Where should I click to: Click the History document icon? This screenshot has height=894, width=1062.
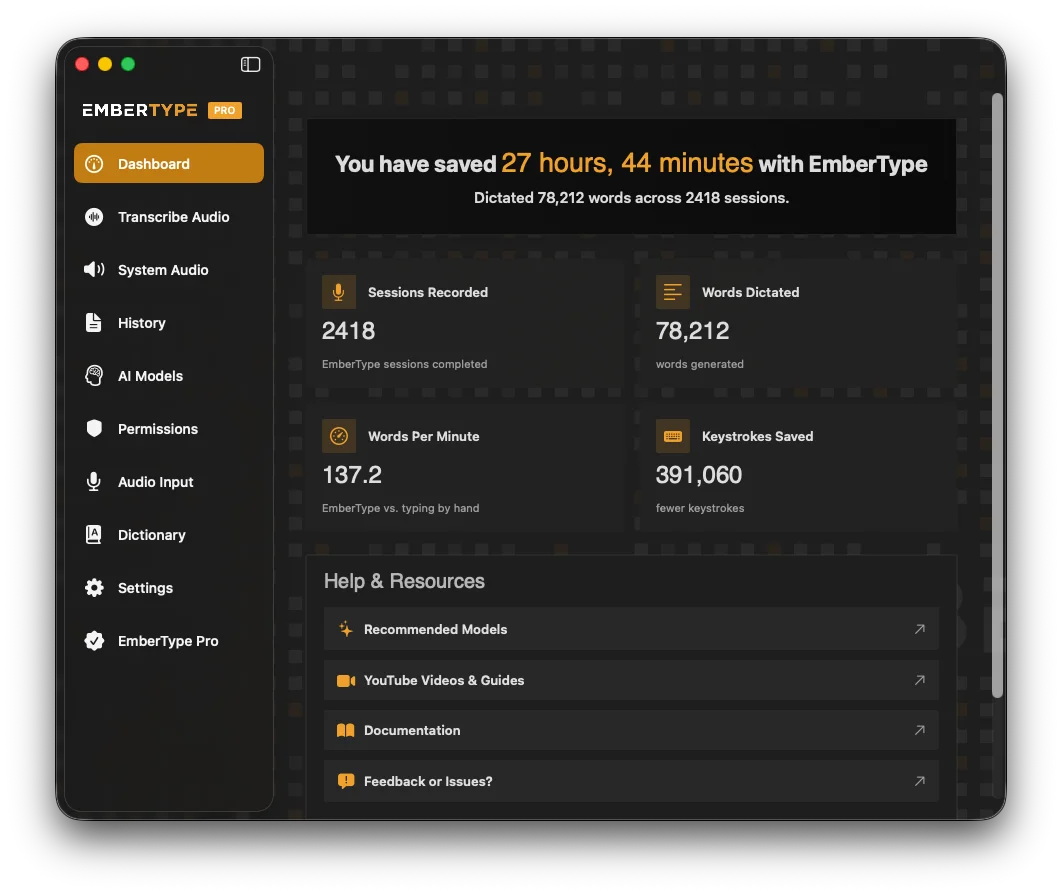(x=94, y=322)
